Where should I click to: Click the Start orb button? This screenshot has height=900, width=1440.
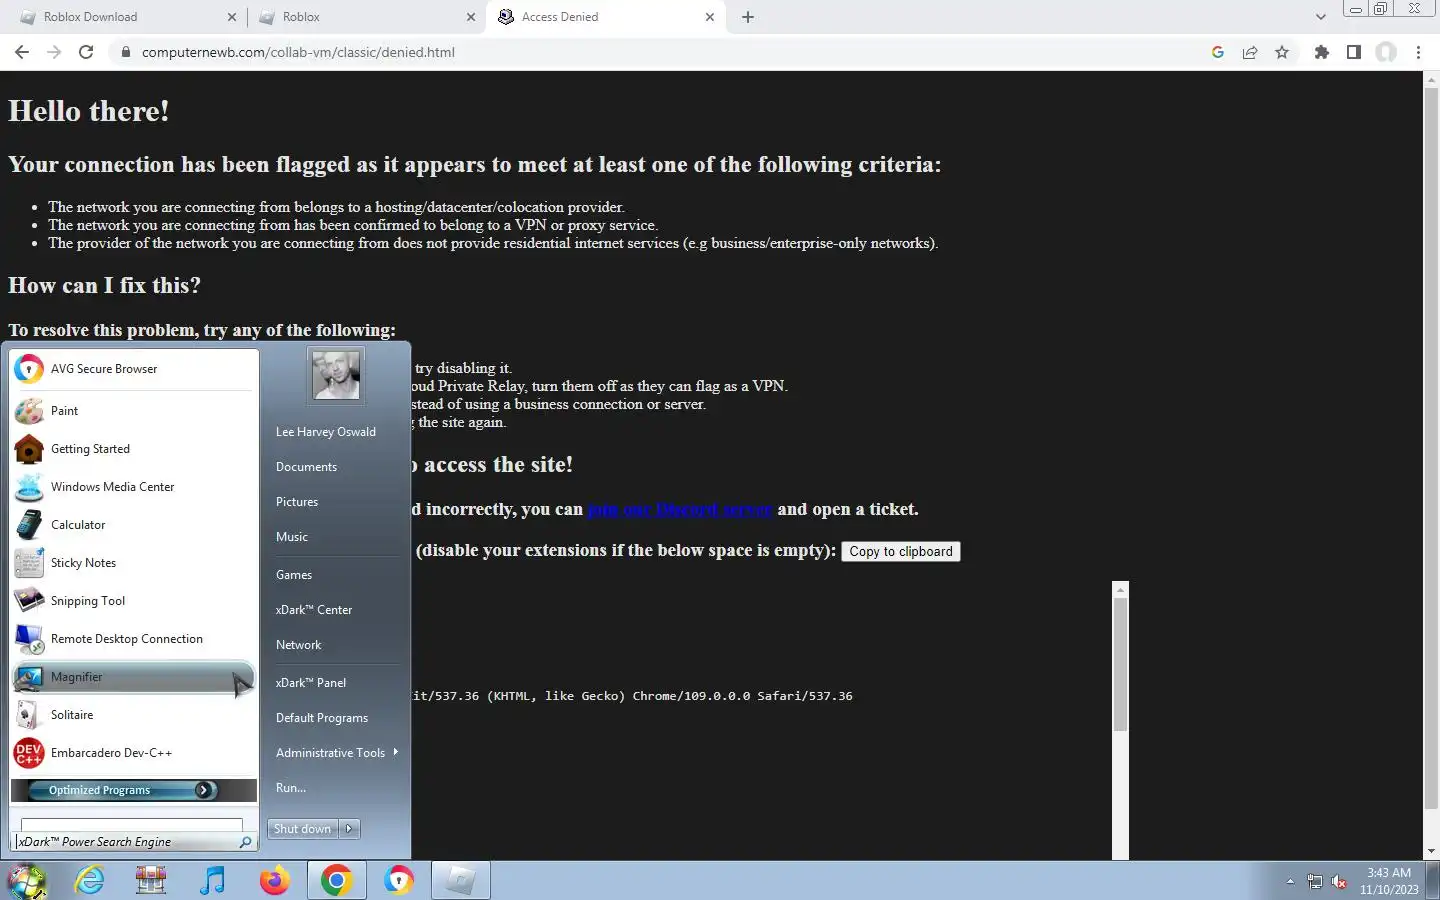pos(28,881)
